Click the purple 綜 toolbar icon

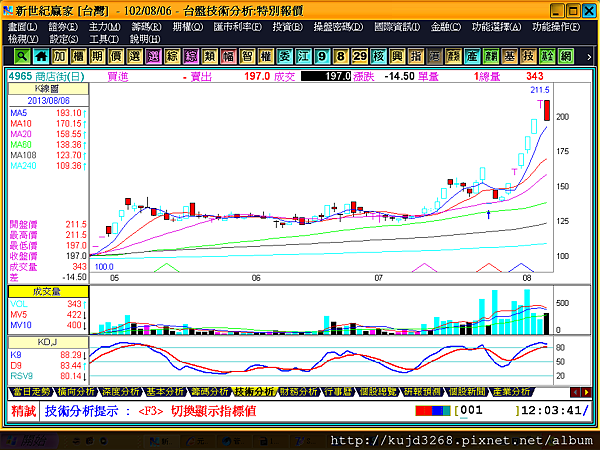click(191, 57)
